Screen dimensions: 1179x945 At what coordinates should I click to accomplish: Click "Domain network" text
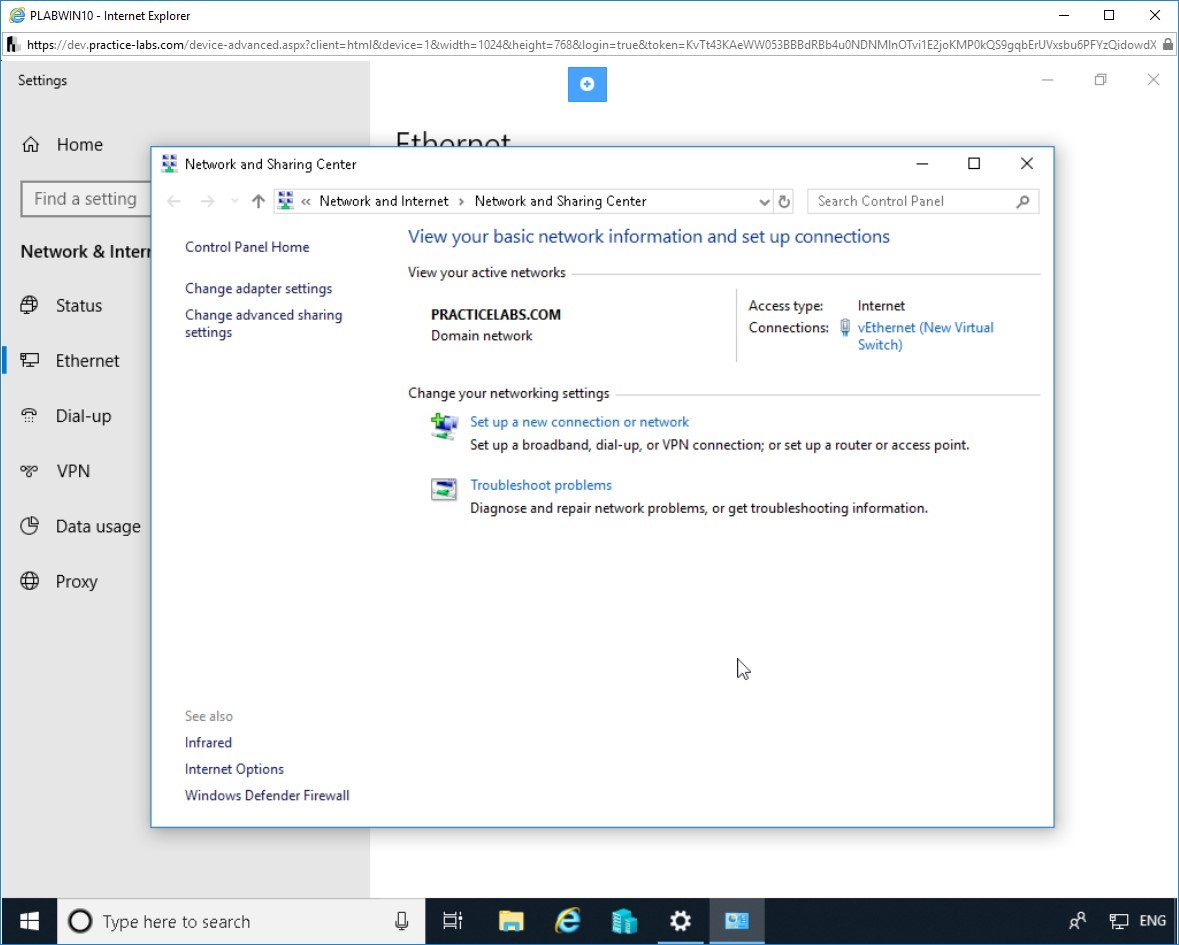[x=481, y=336]
